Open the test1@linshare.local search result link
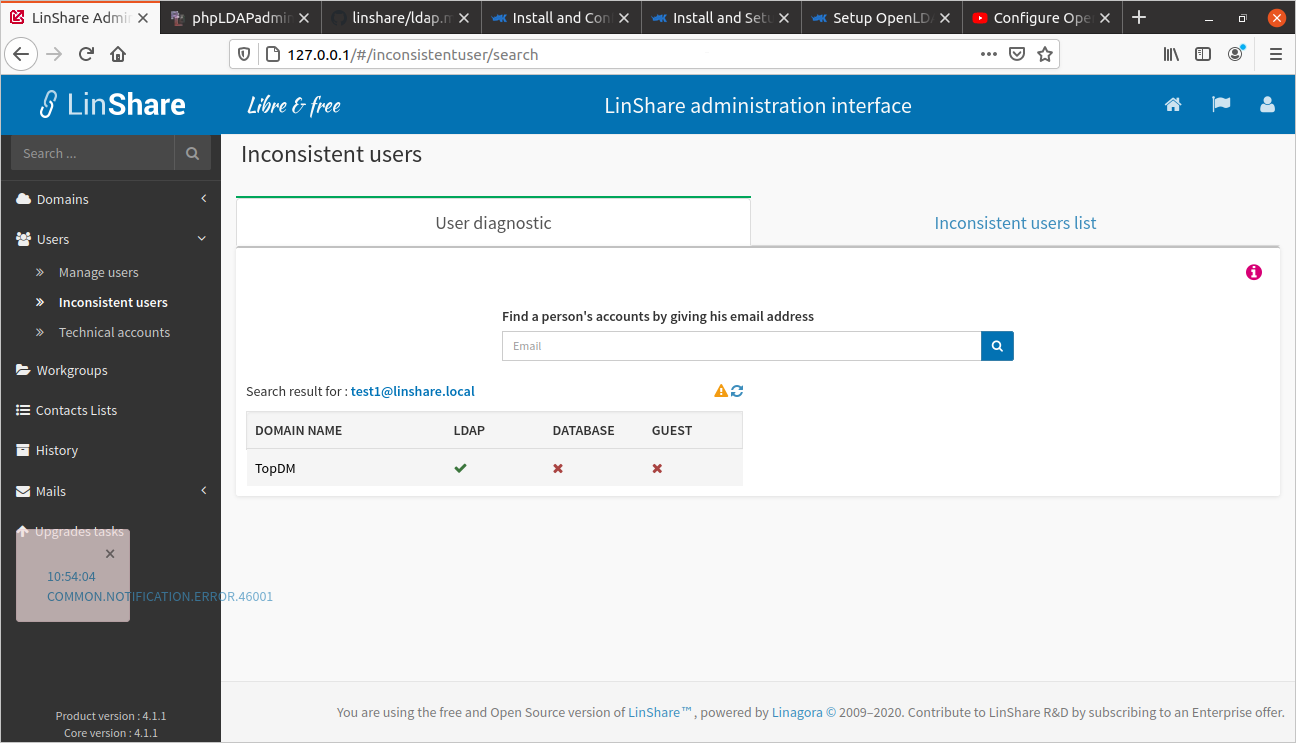Screen dimensions: 1296x743 [412, 391]
